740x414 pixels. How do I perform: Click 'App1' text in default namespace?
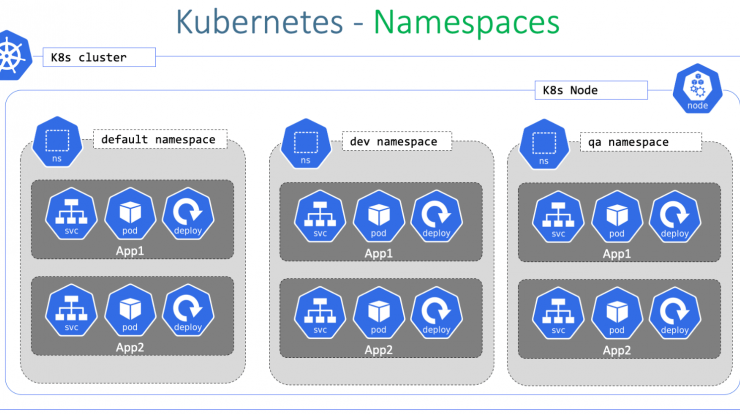pyautogui.click(x=130, y=251)
